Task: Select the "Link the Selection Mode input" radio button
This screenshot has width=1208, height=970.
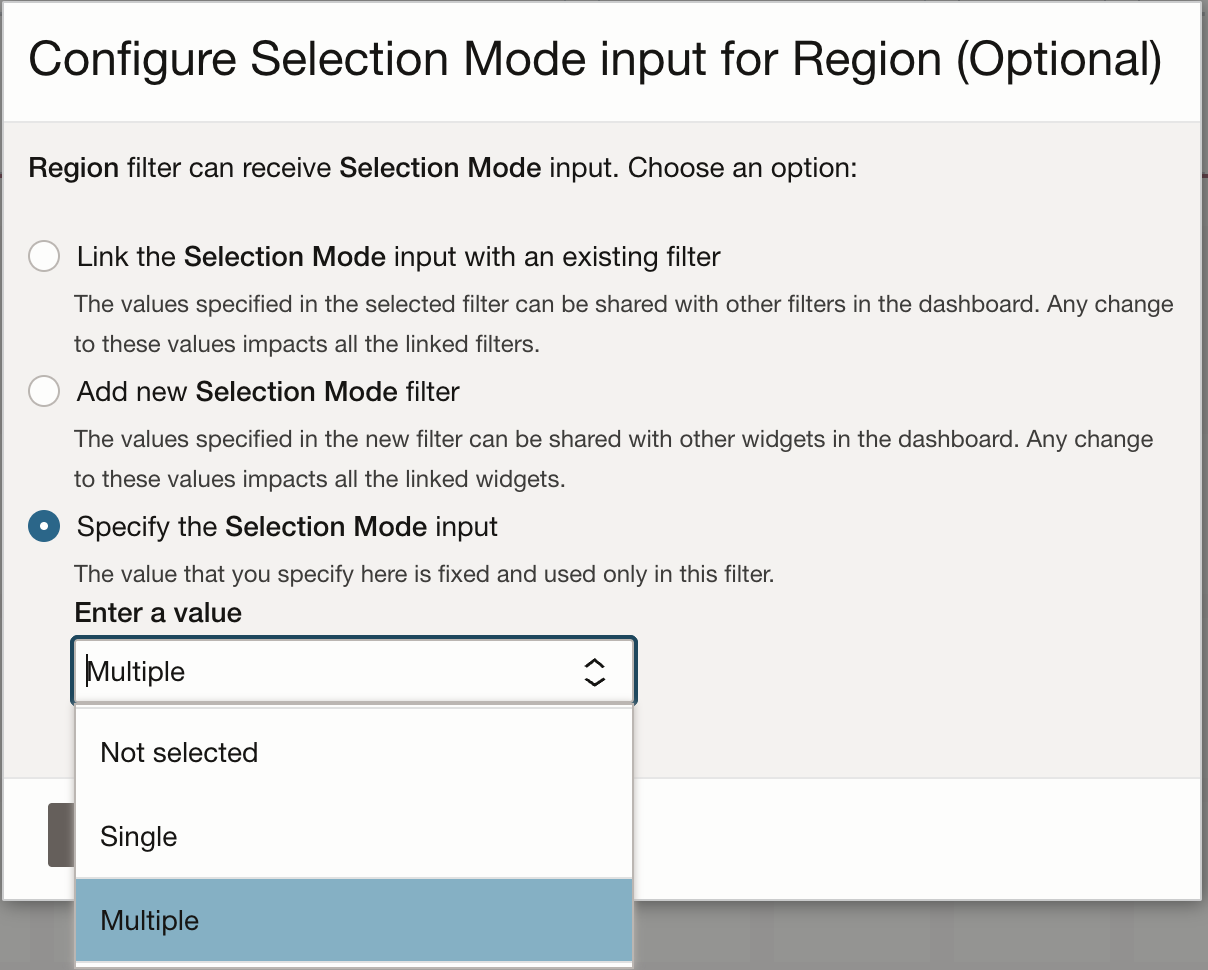Action: click(x=44, y=256)
